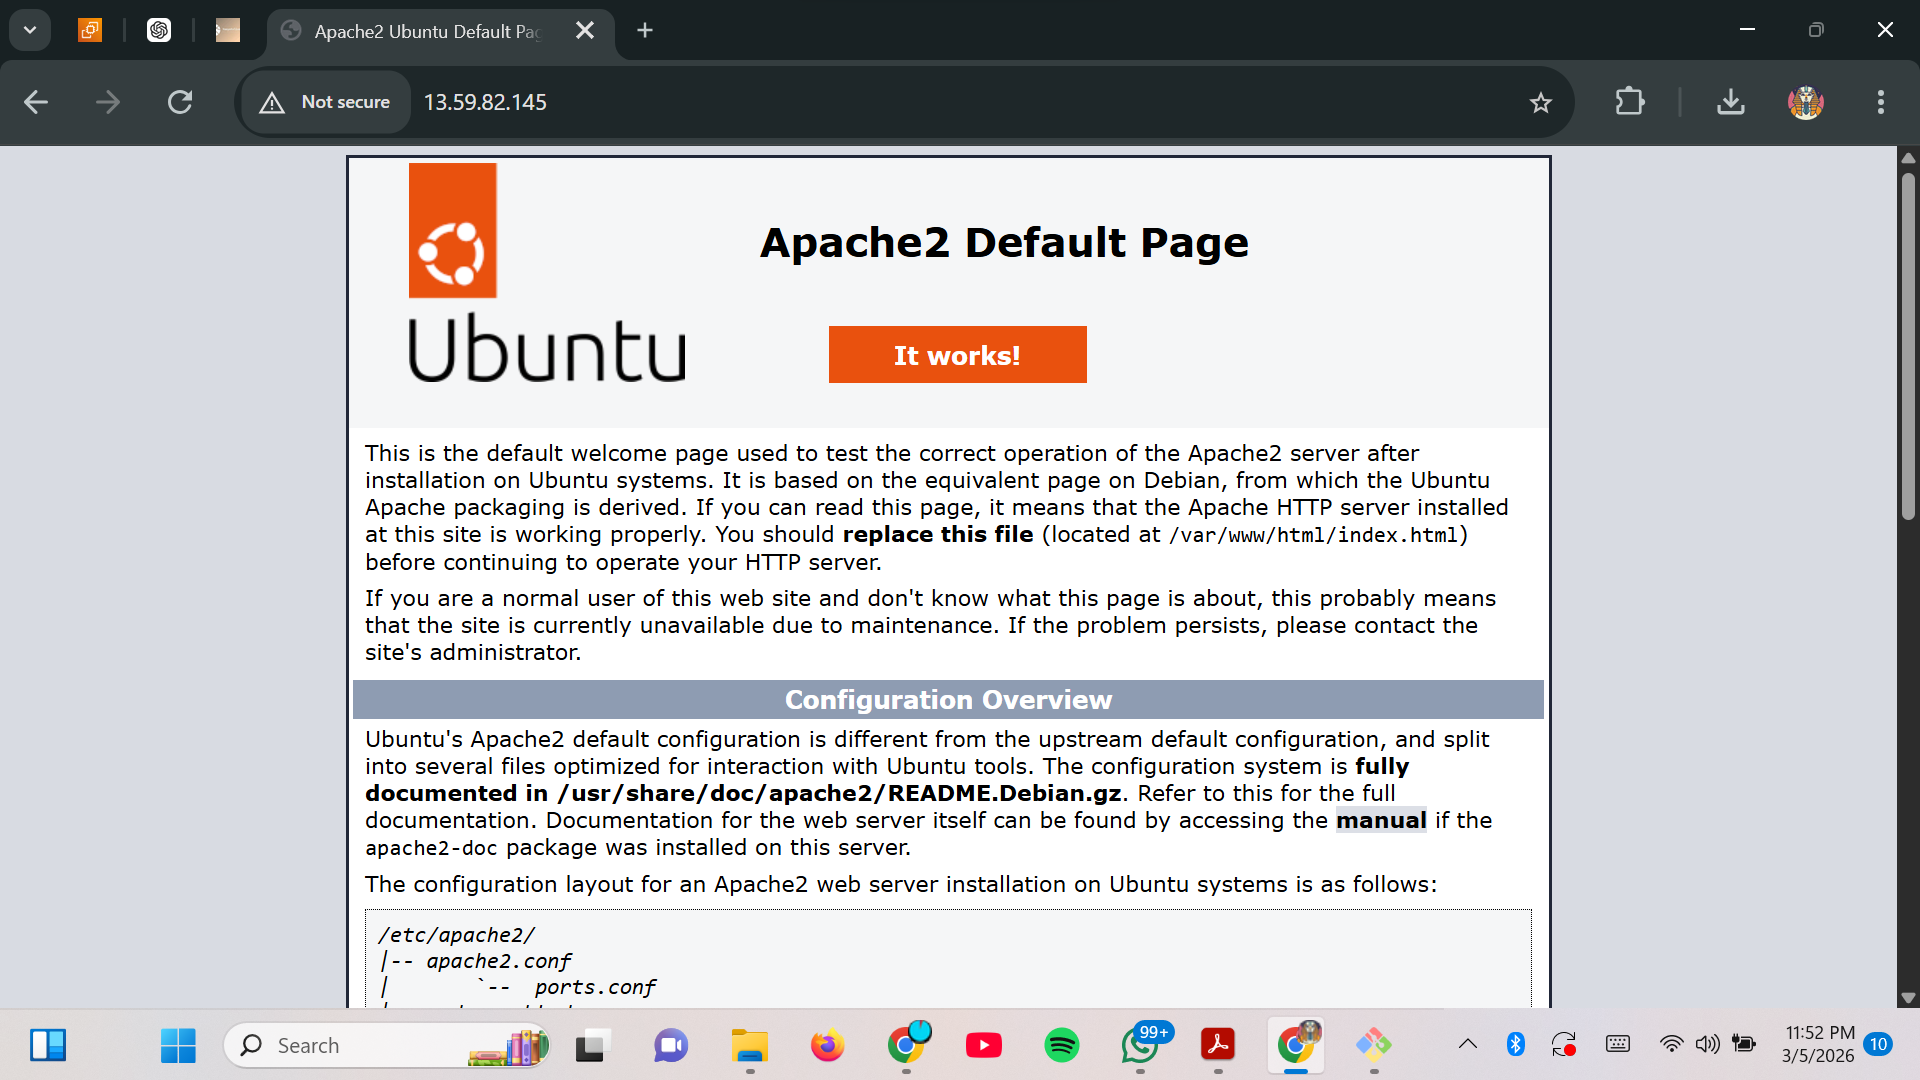Image resolution: width=1920 pixels, height=1080 pixels.
Task: Open the volume control
Action: click(x=1707, y=1045)
